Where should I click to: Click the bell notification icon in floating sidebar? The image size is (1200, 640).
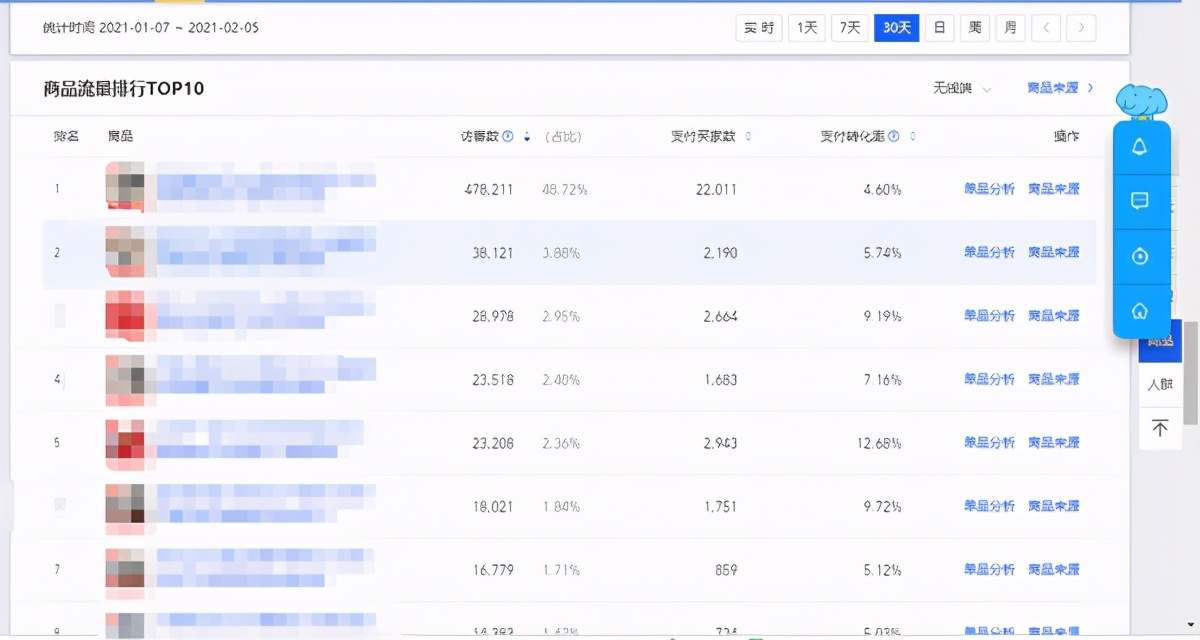click(1141, 147)
